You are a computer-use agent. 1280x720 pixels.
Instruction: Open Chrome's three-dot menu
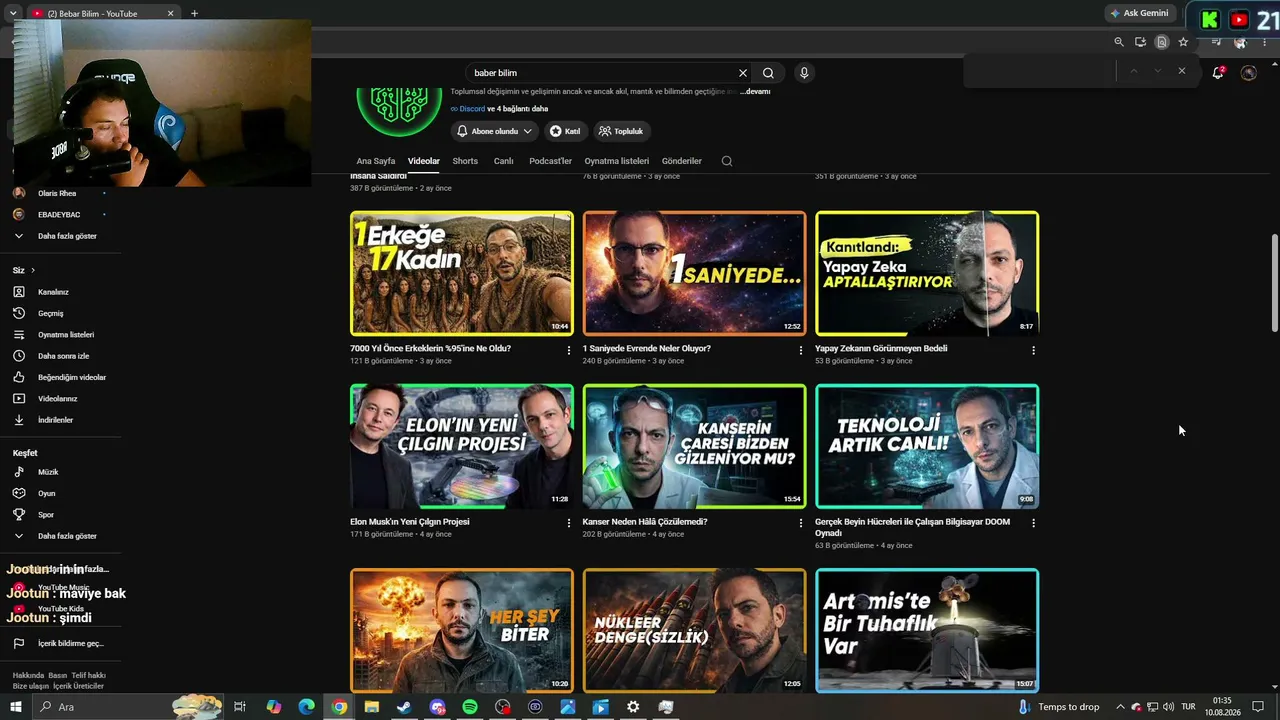(1266, 42)
